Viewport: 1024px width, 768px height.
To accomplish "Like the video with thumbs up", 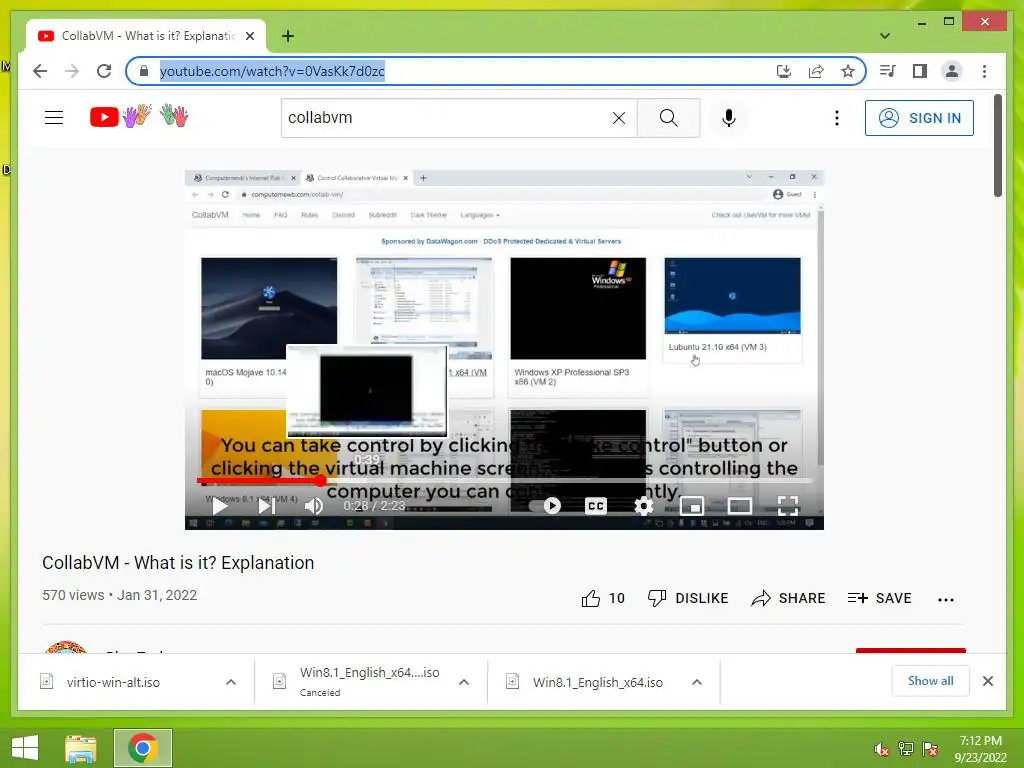I will [x=603, y=598].
